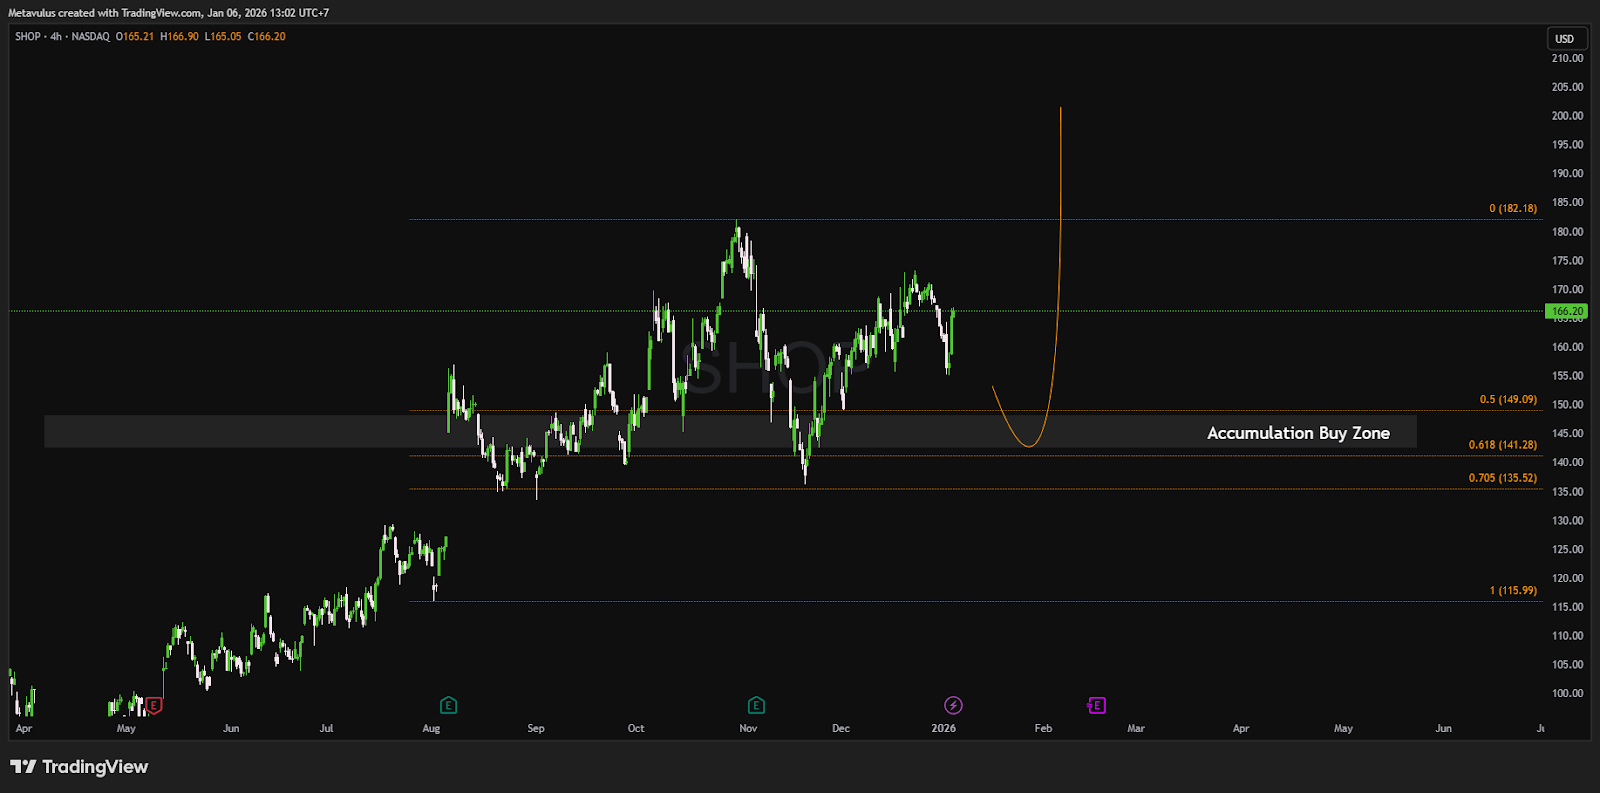Open the magenta upcoming earnings icon near February
The image size is (1600, 793).
1096,705
